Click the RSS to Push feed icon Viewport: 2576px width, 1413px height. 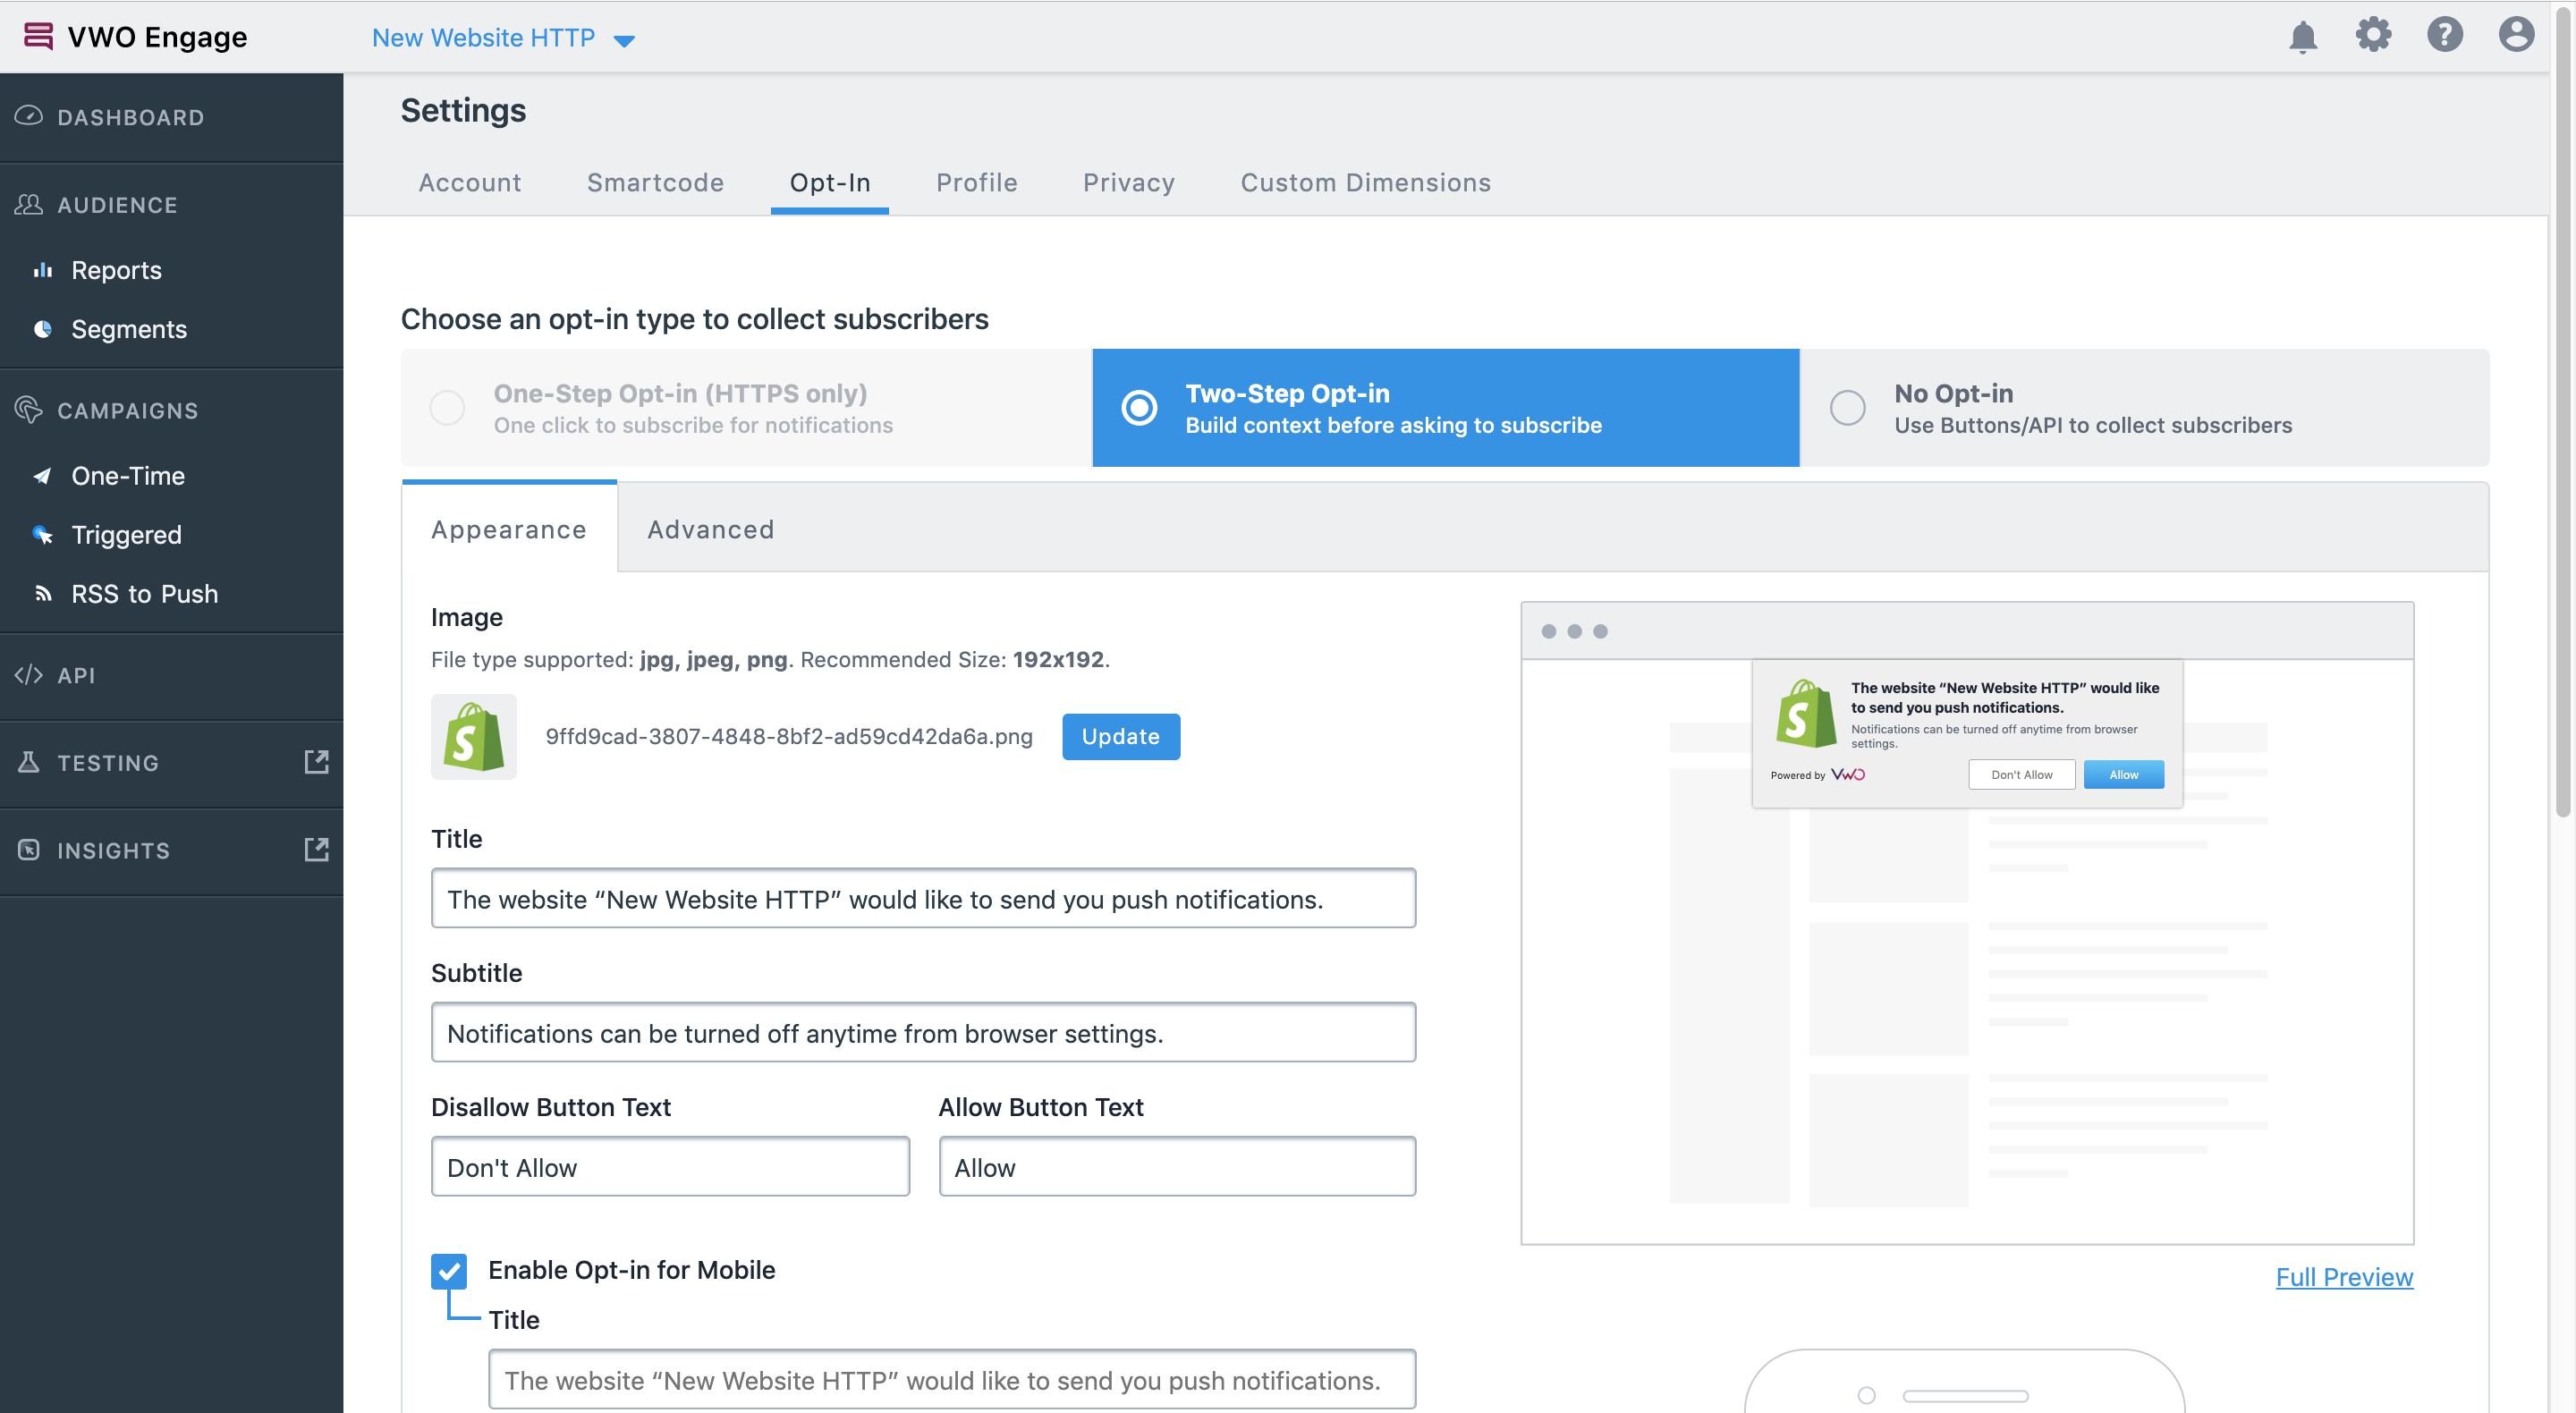43,593
